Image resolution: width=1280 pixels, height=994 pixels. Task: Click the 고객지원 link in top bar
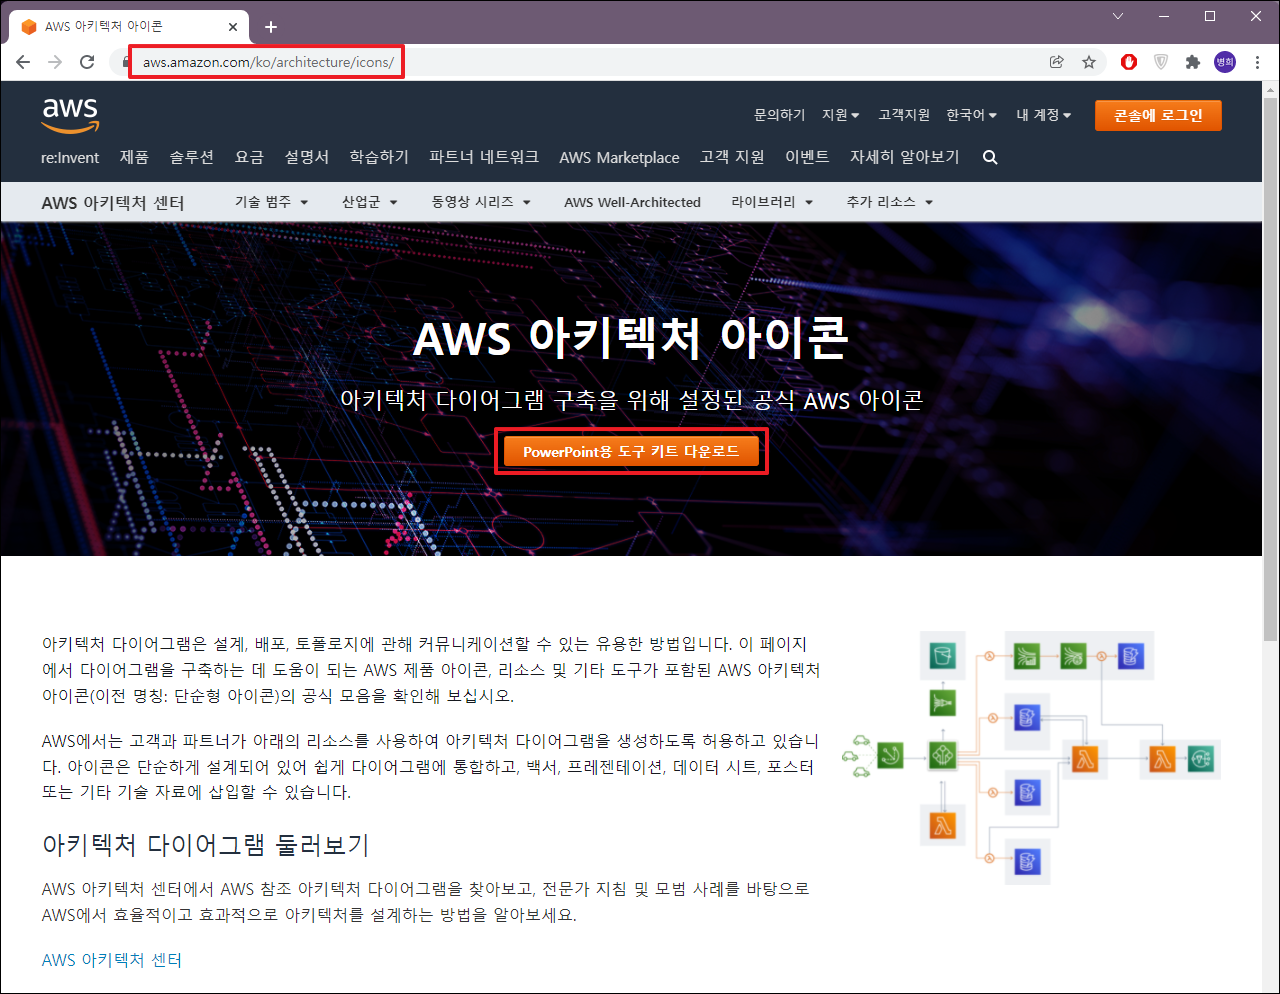point(903,115)
